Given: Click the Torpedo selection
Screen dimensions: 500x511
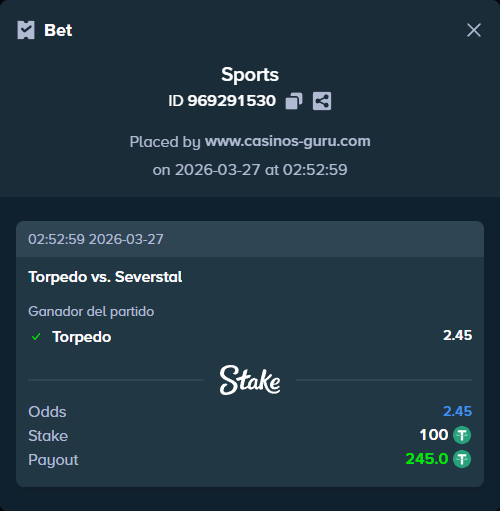Looking at the screenshot, I should pos(82,337).
